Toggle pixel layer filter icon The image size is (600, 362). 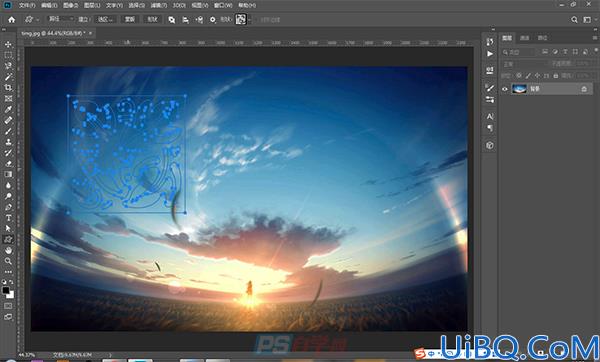545,52
